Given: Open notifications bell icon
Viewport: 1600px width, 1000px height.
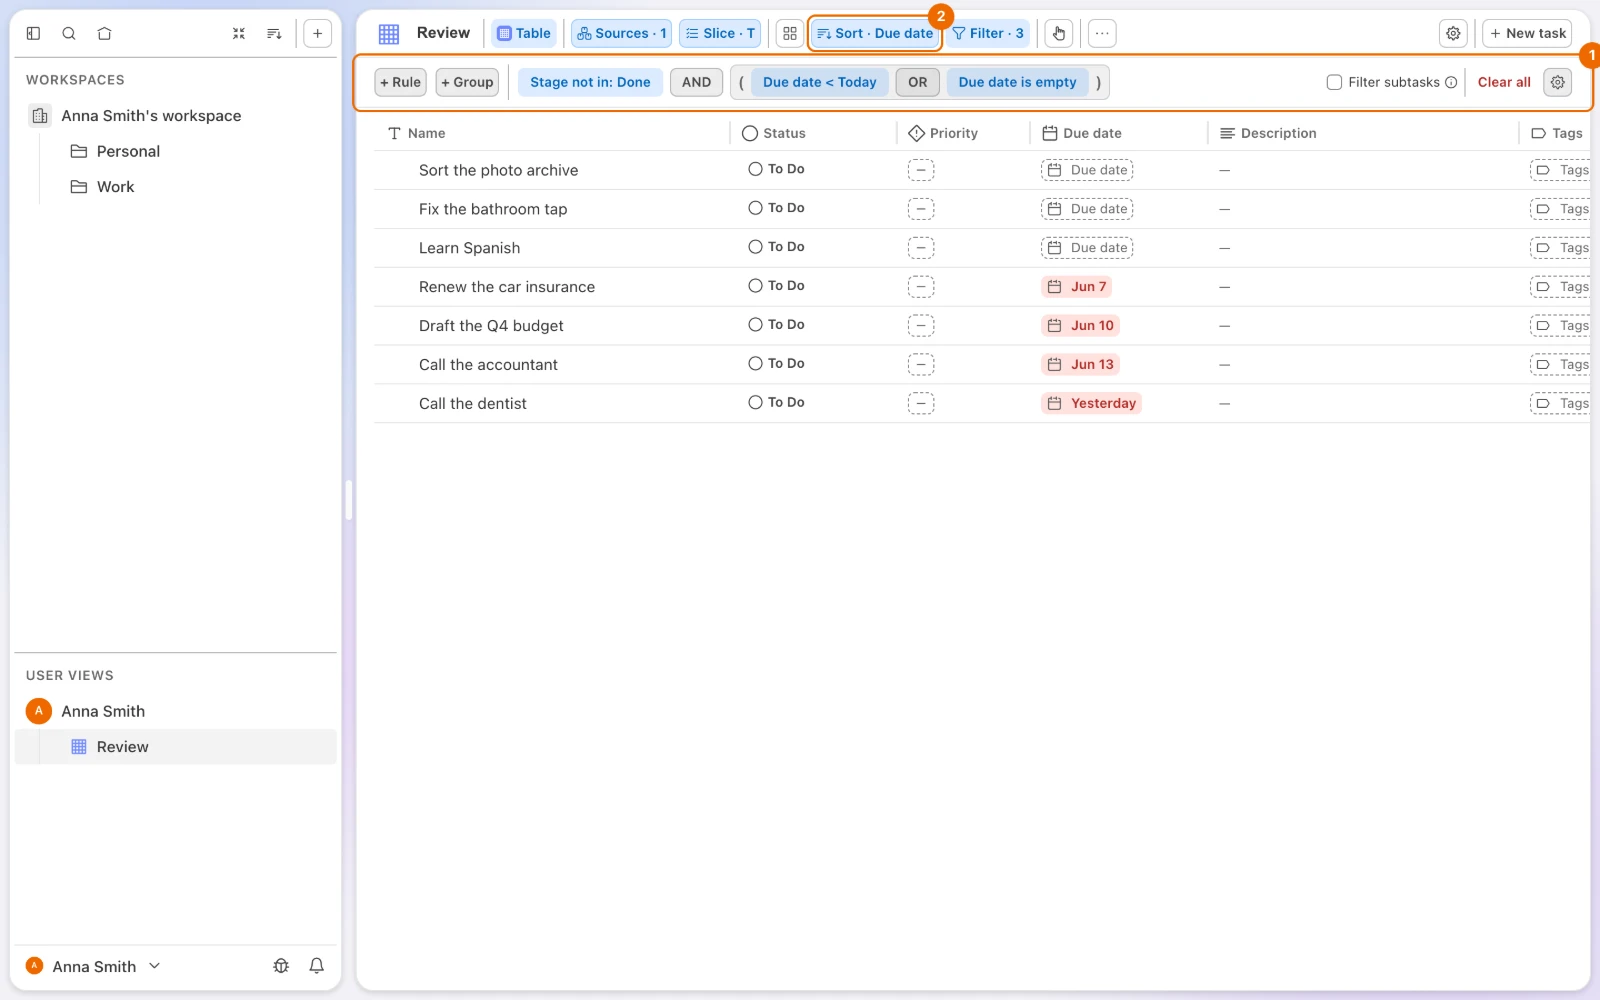Looking at the screenshot, I should [317, 966].
